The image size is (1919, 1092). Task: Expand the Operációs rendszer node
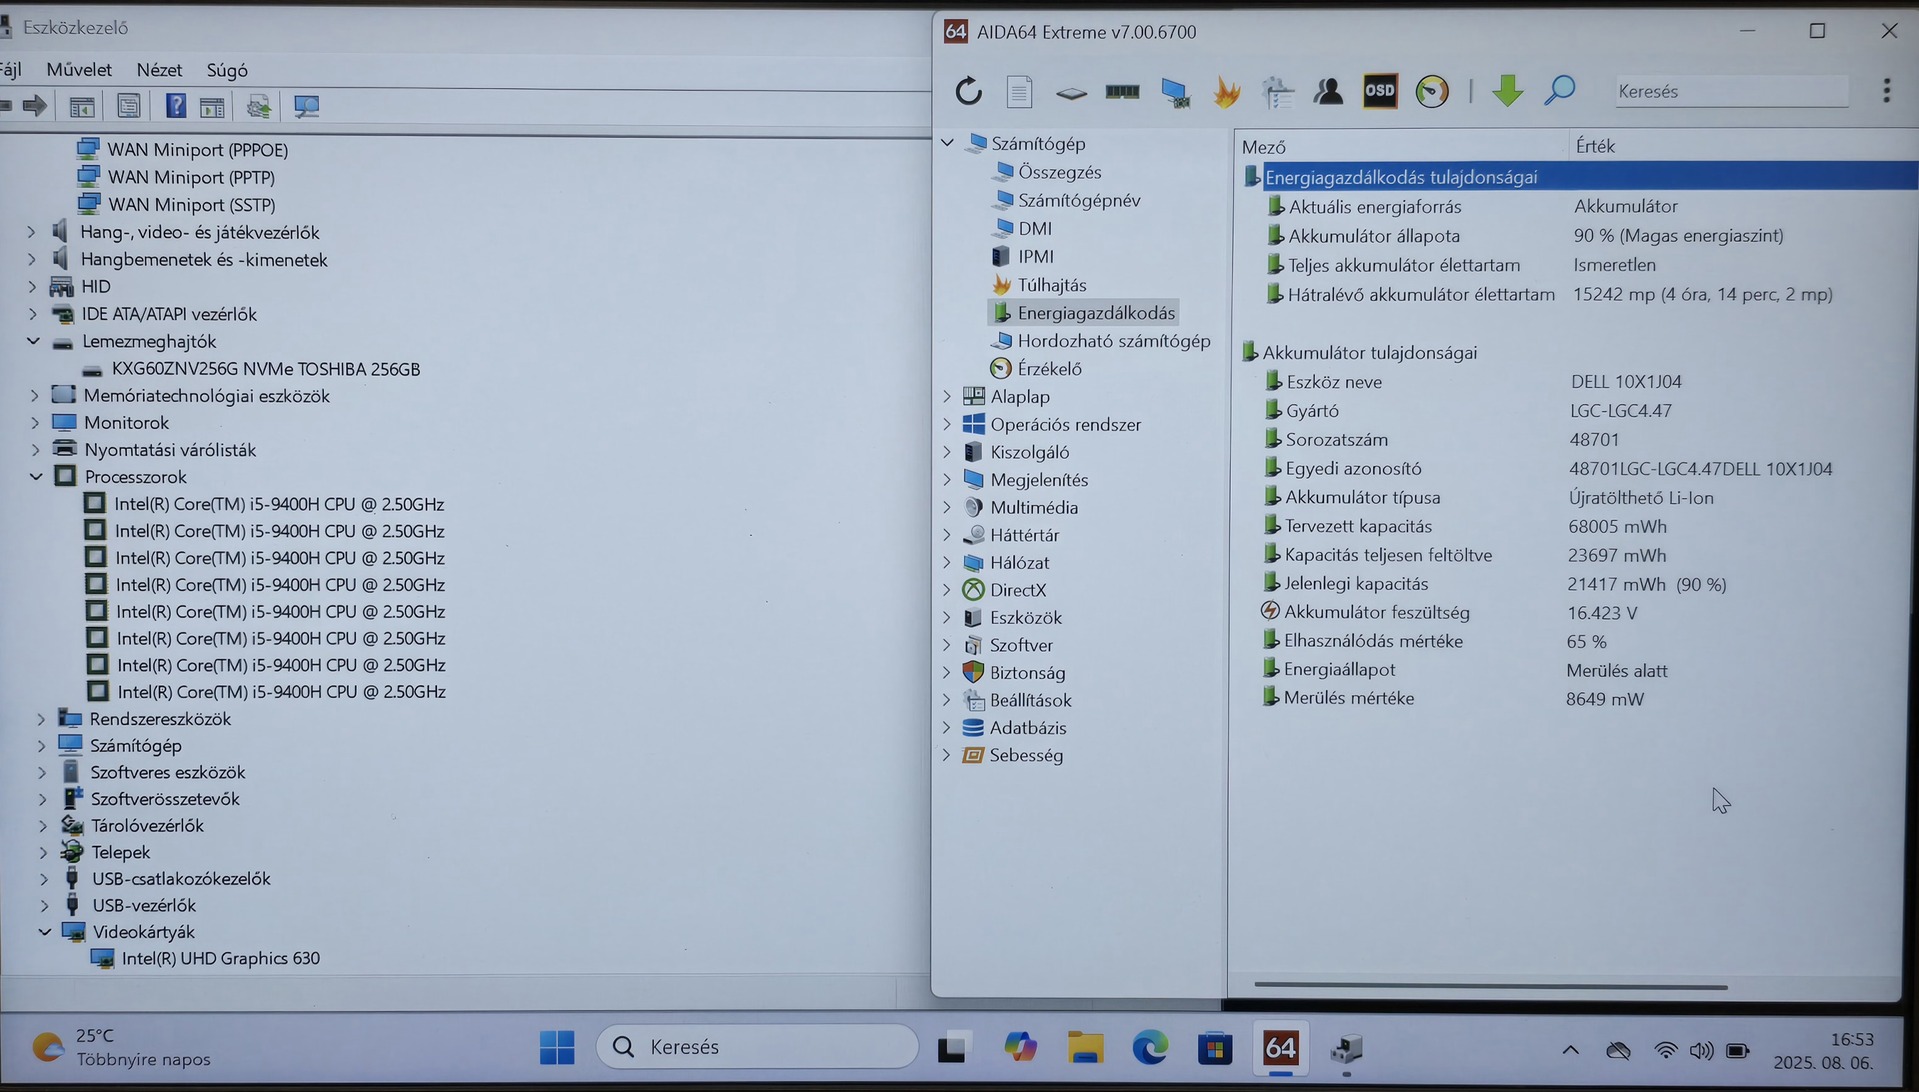point(947,424)
